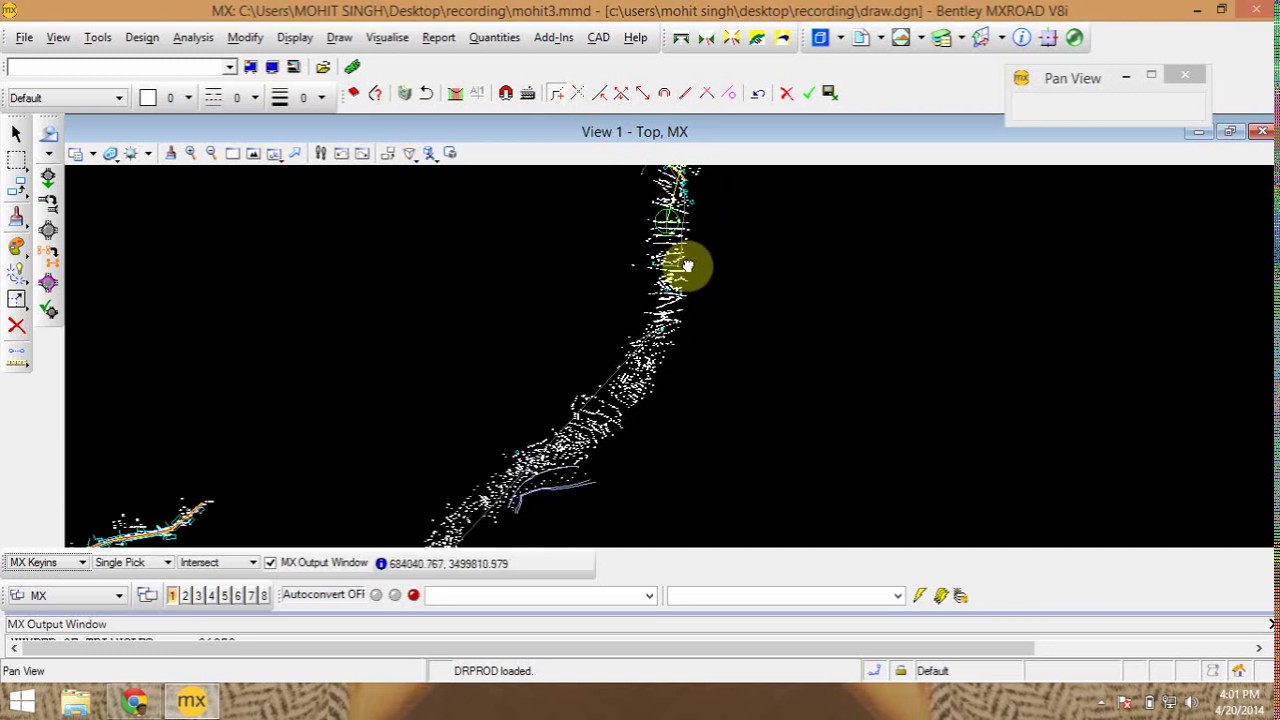Click the blue 3D box icon in top toolbar
The image size is (1280, 720).
click(820, 38)
